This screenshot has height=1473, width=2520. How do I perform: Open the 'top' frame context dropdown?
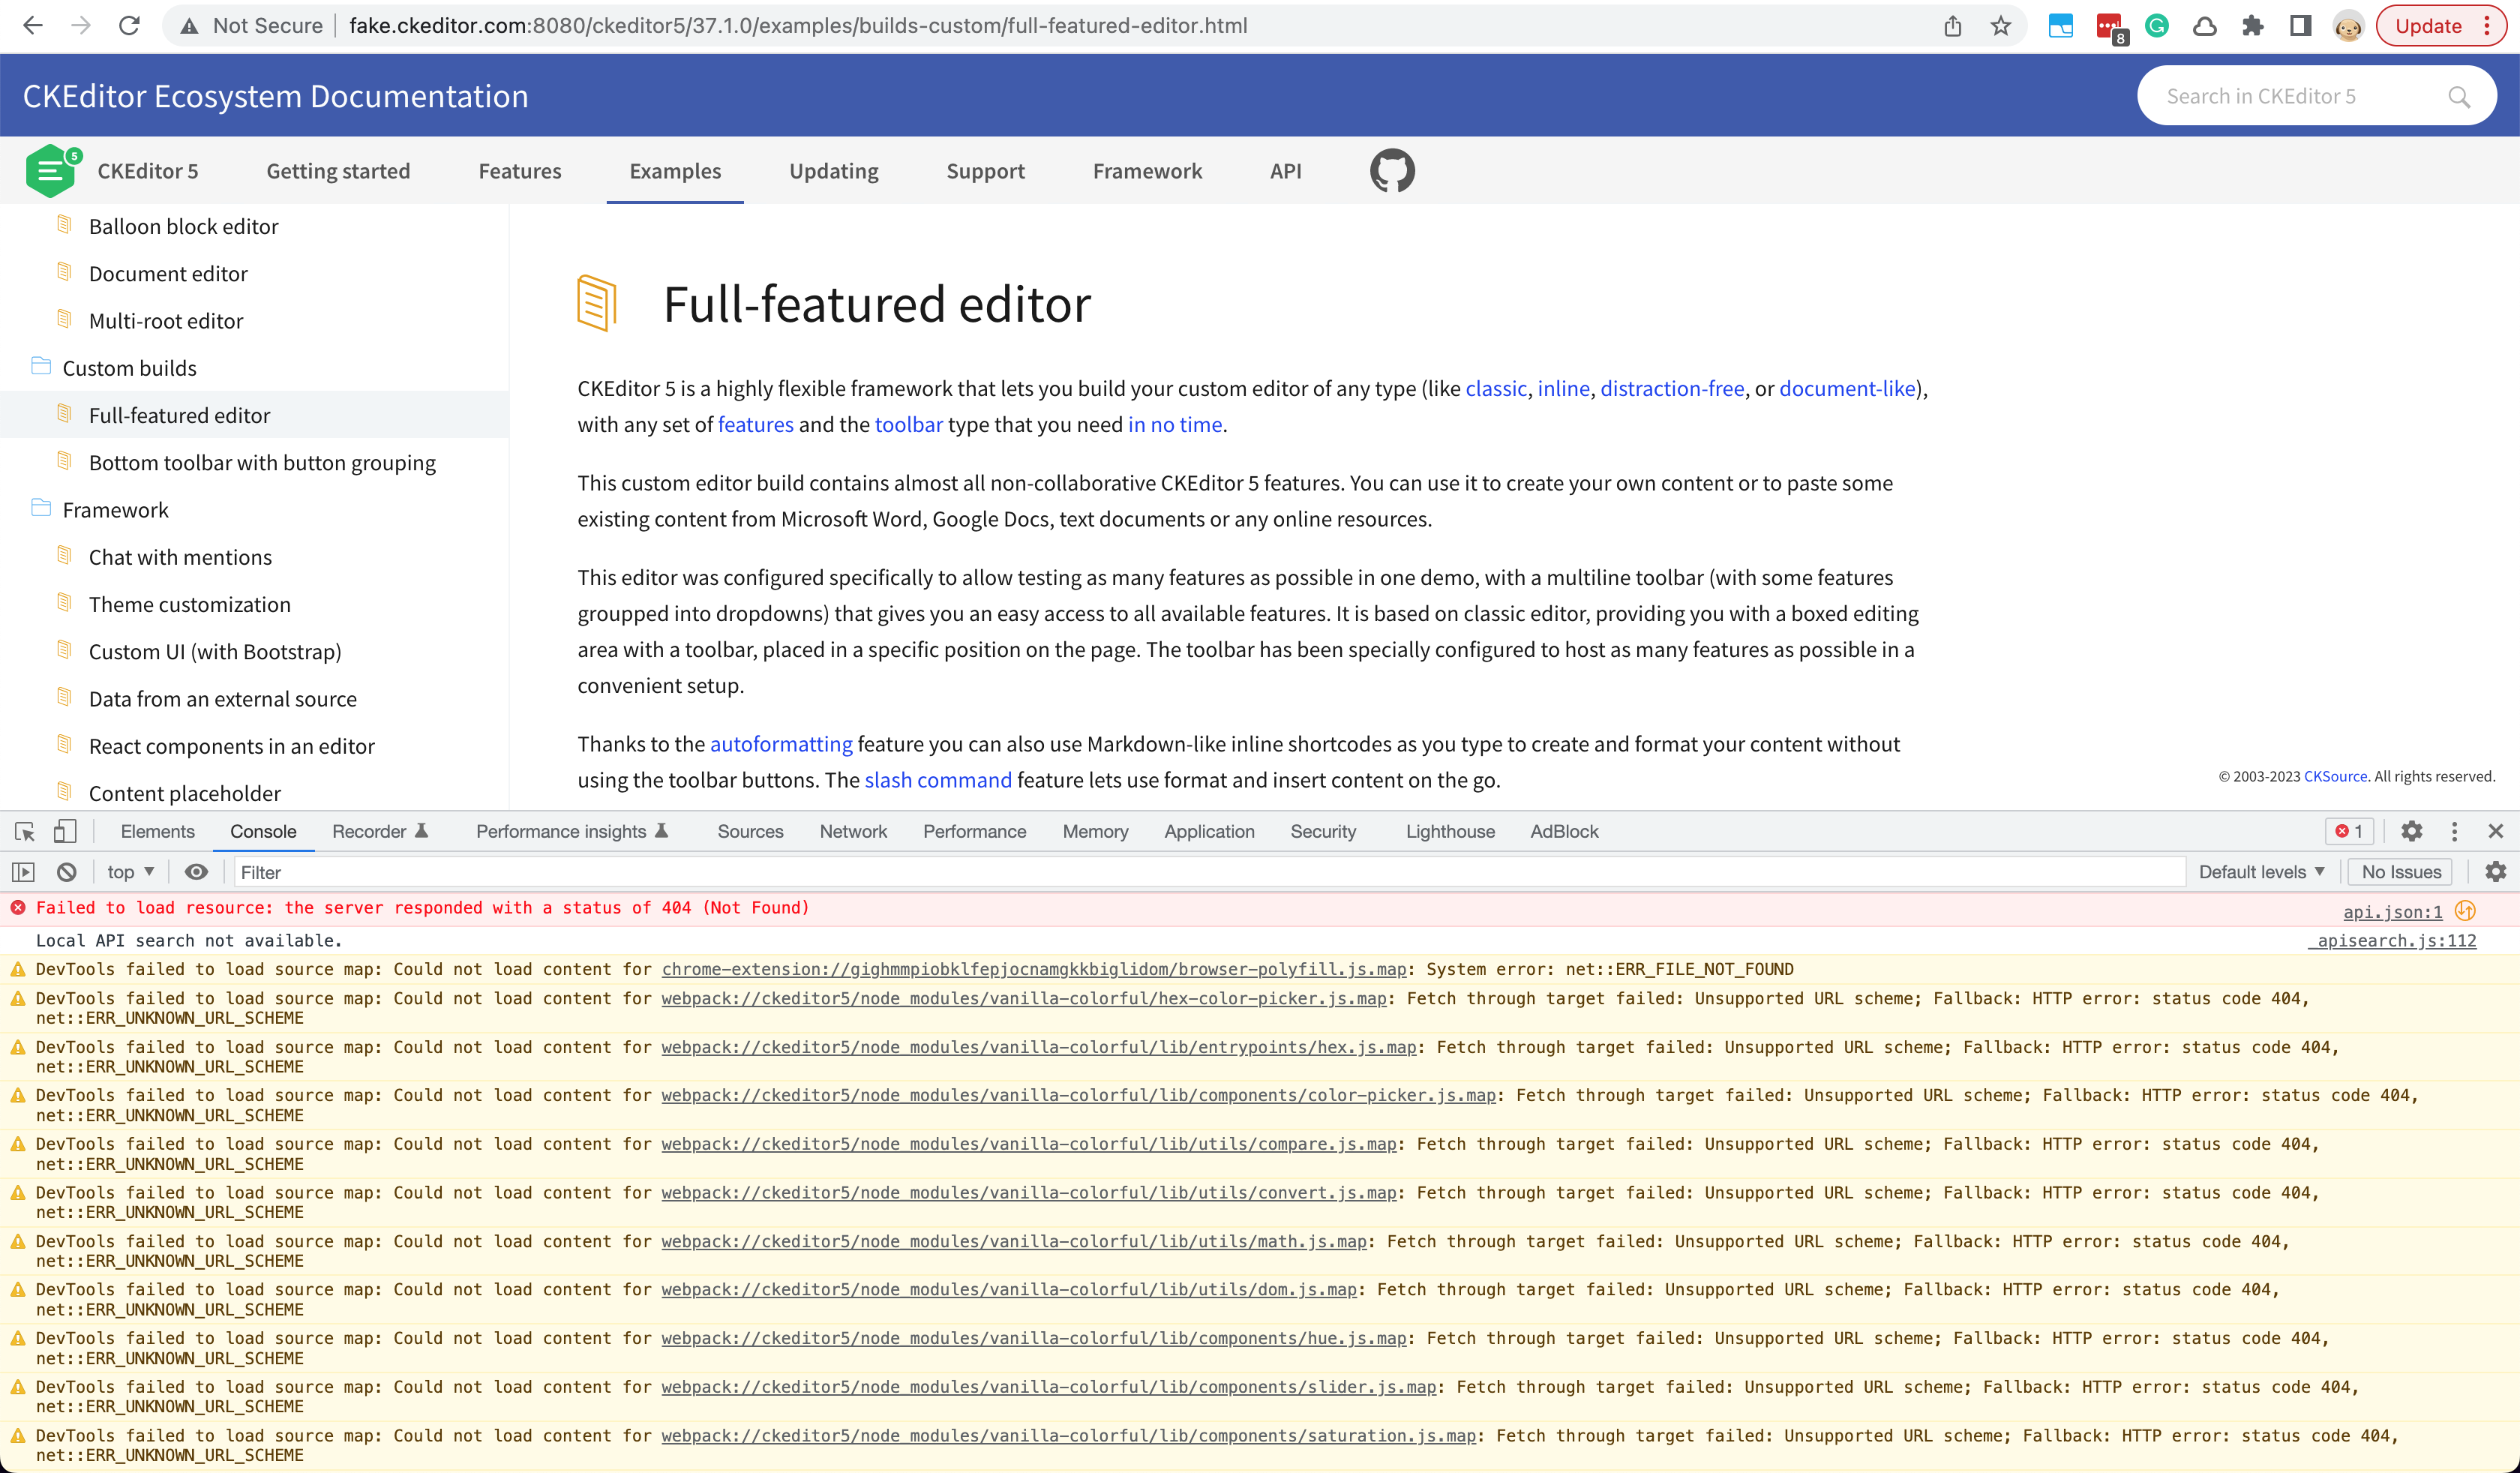click(128, 871)
